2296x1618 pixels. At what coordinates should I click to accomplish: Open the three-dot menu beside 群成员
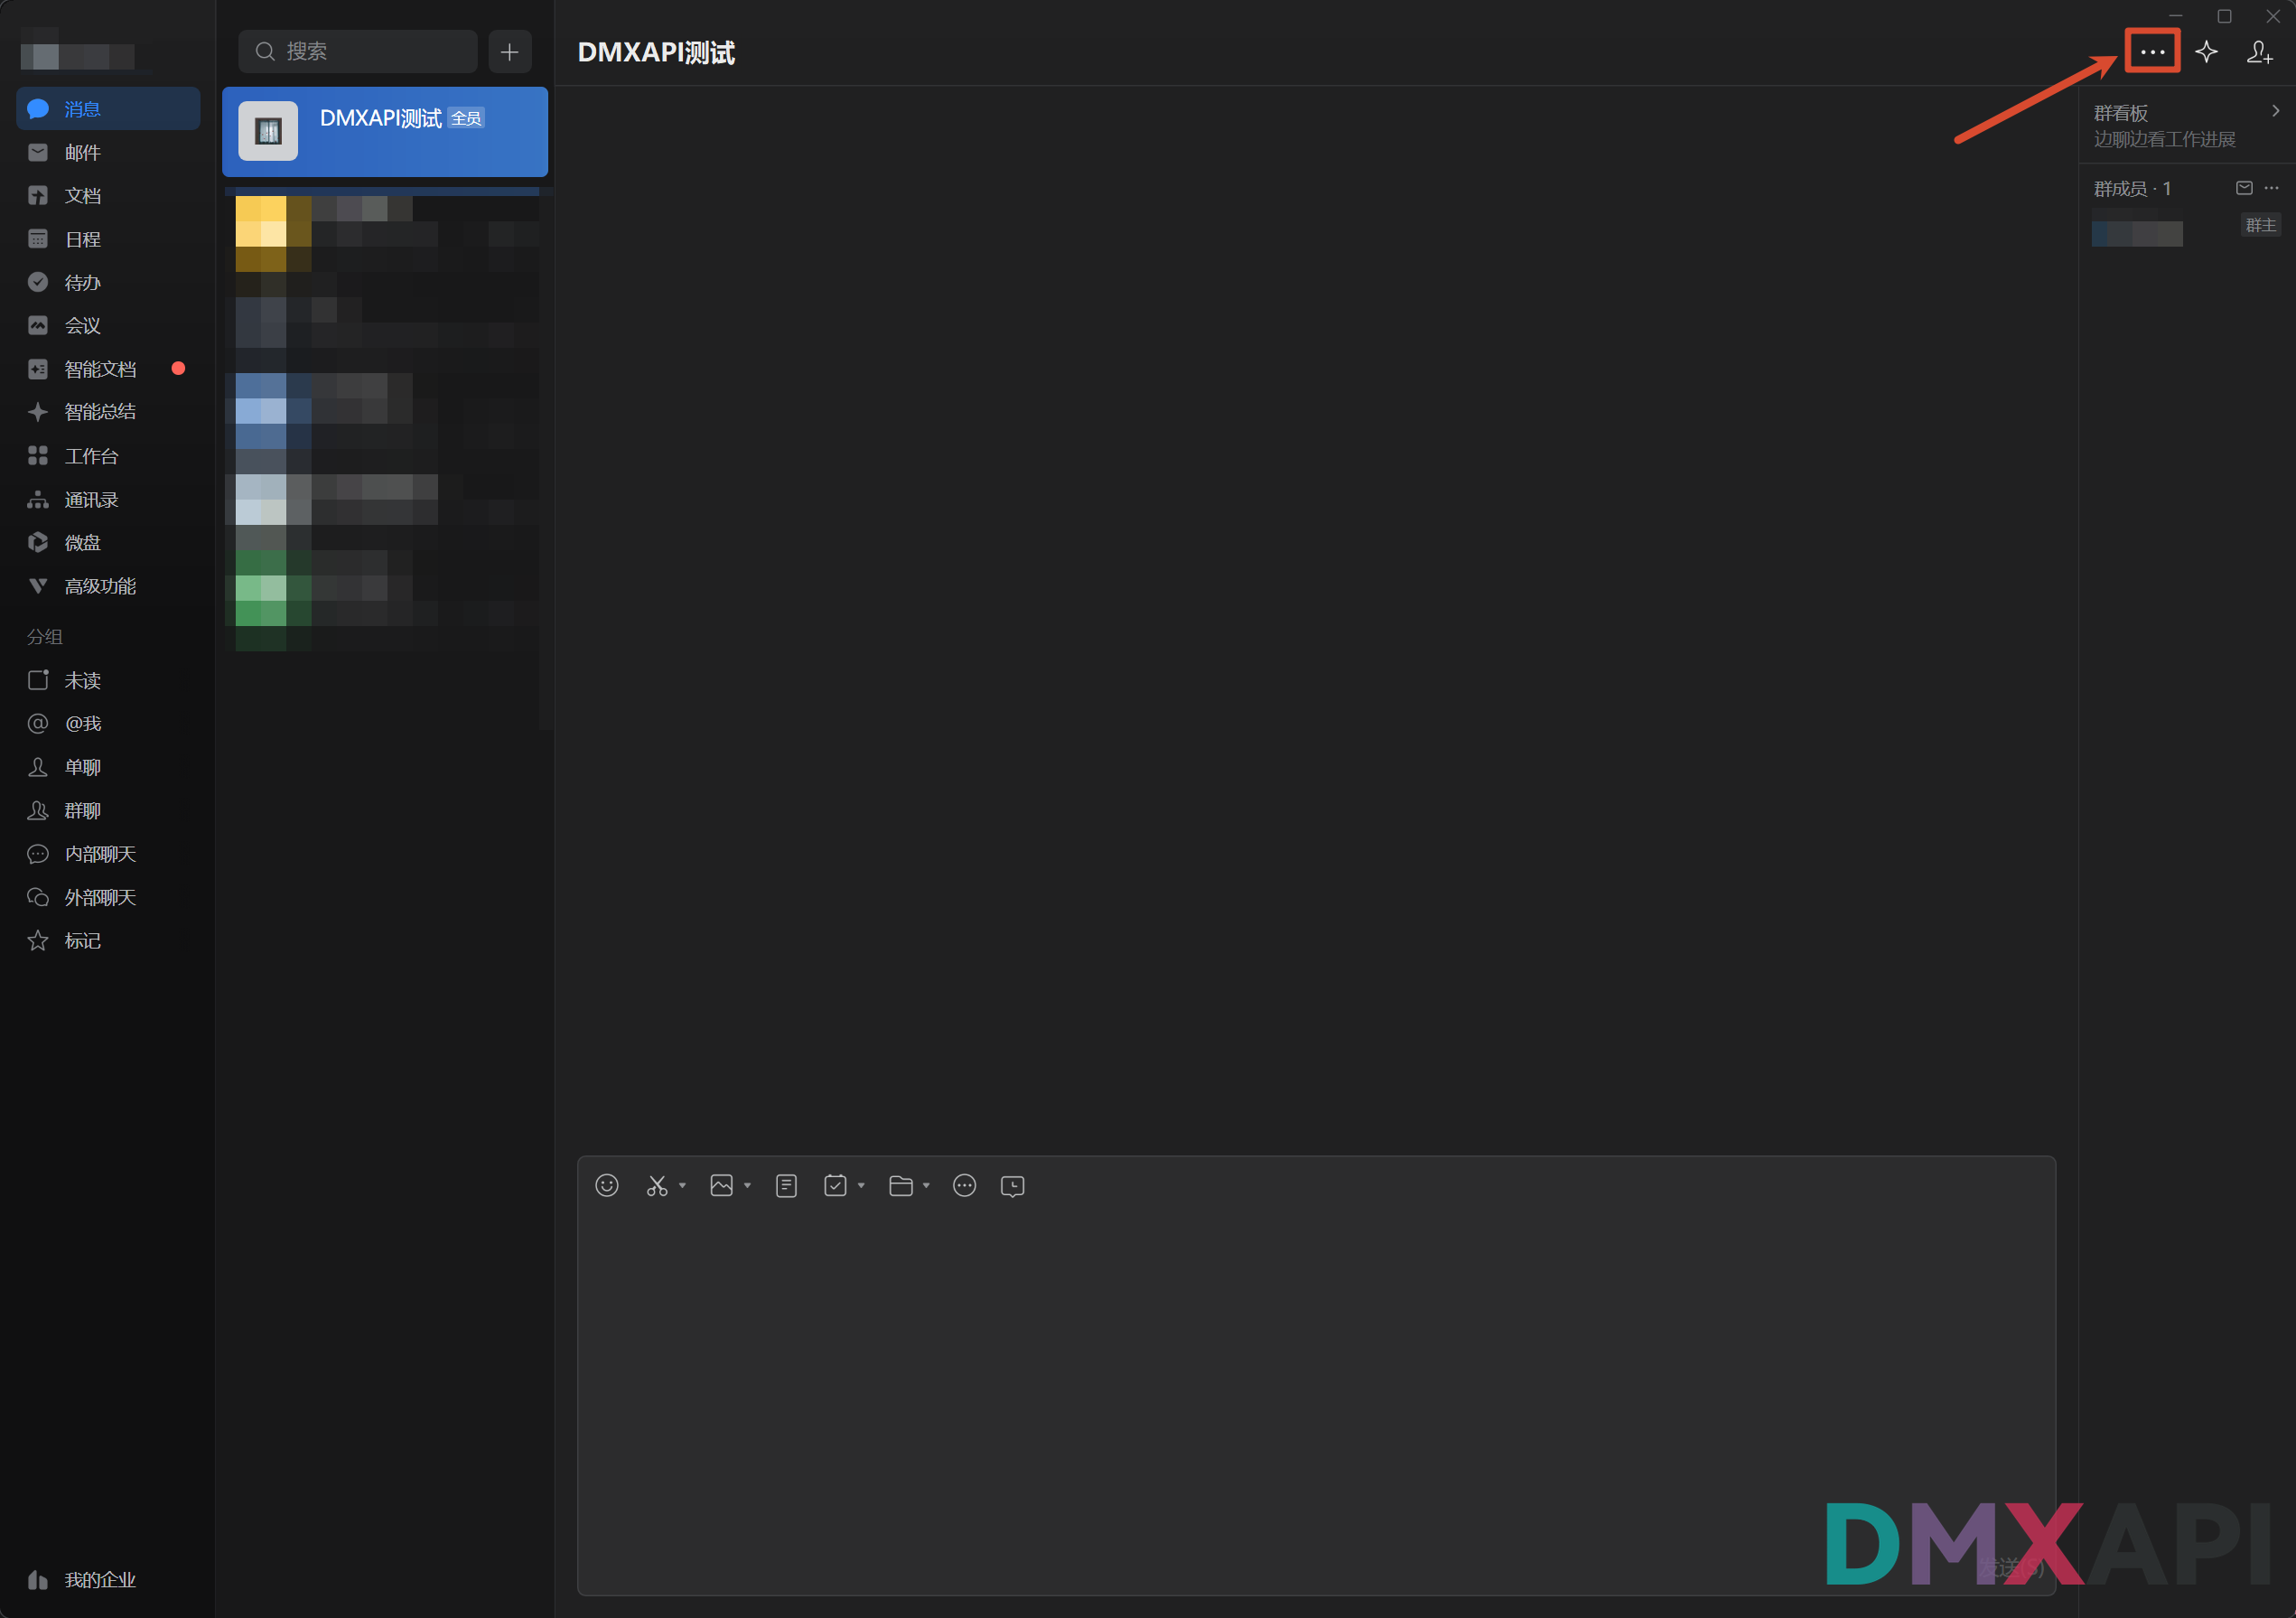(x=2271, y=188)
